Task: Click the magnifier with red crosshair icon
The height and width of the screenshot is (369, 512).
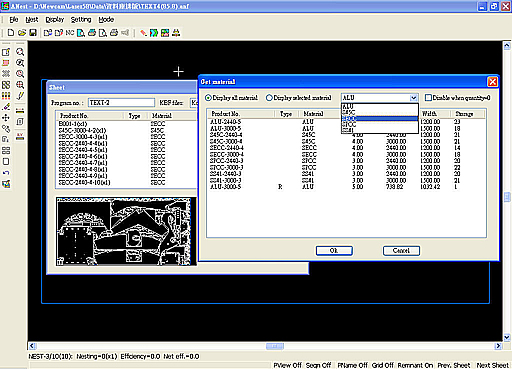Action: pyautogui.click(x=20, y=85)
